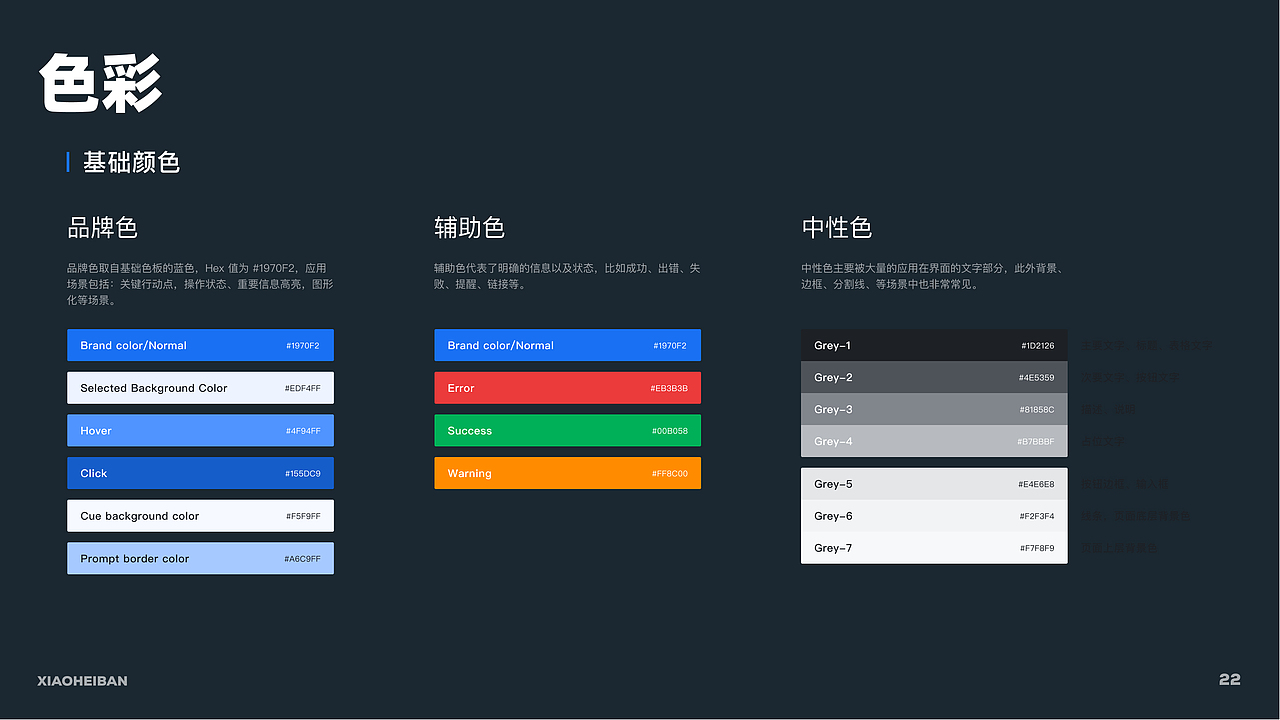Select the orange Warning swatch
Screen dimensions: 1280x720
pos(567,473)
